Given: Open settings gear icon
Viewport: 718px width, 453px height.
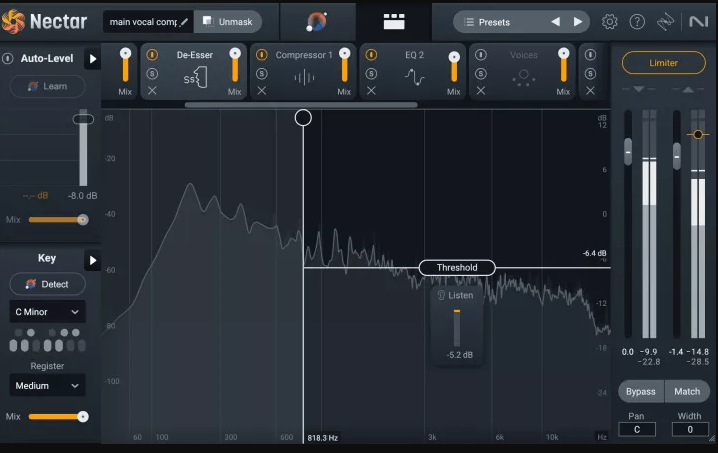Looking at the screenshot, I should pos(609,22).
